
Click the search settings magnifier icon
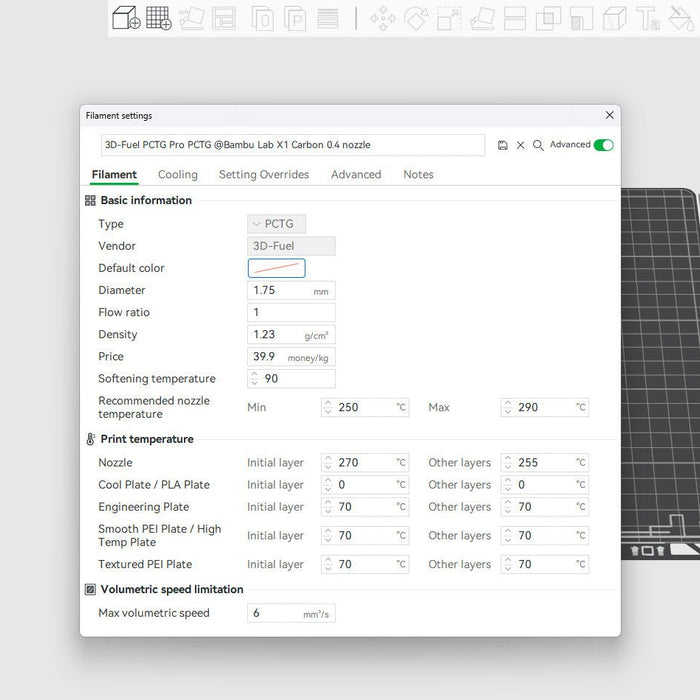coord(538,145)
